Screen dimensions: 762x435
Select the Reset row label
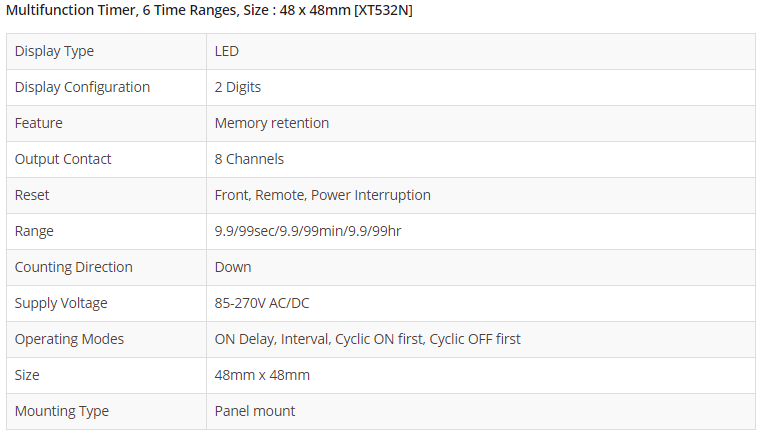[x=32, y=195]
